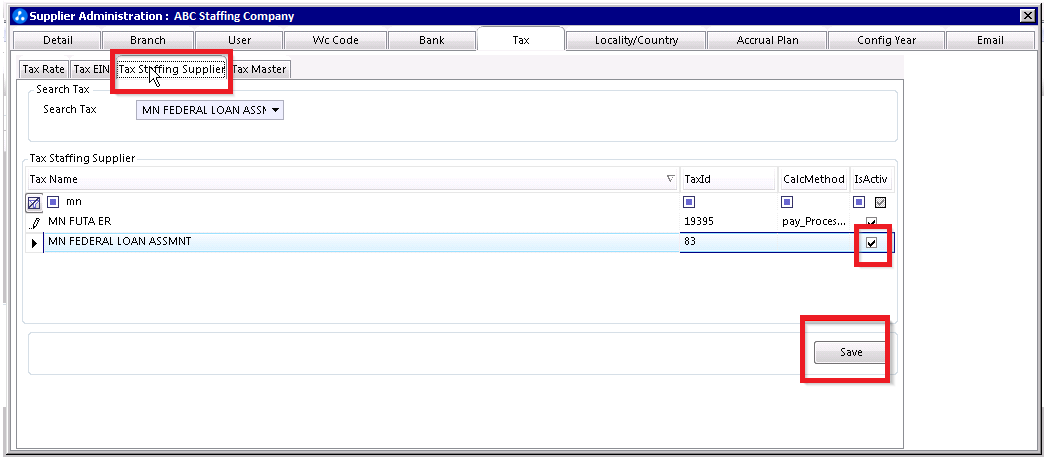This screenshot has height=463, width=1045.
Task: Switch to the Tax Staffing Supplier tab
Action: (171, 69)
